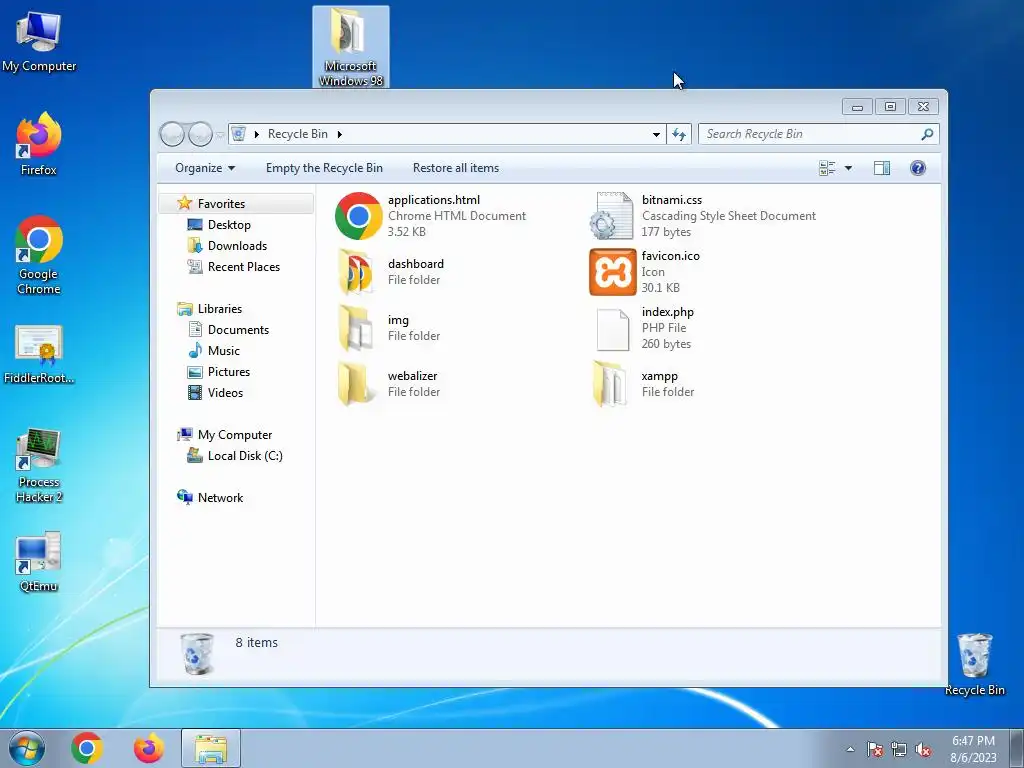Expand the arrow before Recycle Bin breadcrumb
Image resolution: width=1024 pixels, height=768 pixels.
[x=257, y=134]
